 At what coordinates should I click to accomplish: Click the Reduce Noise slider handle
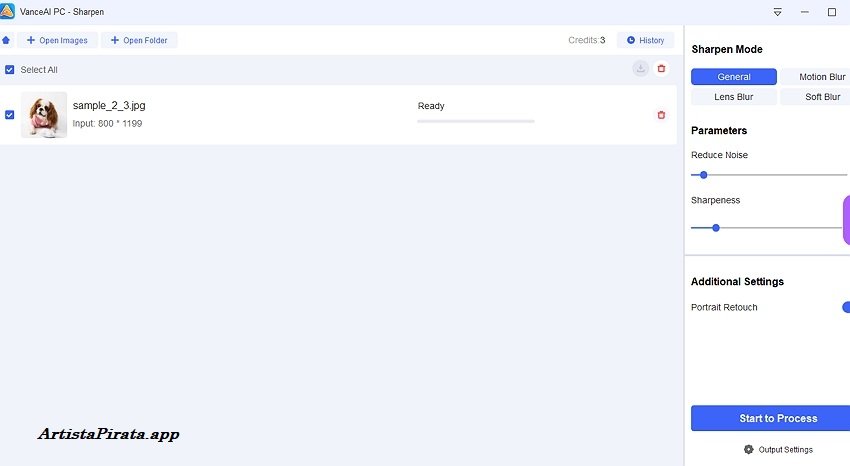tap(703, 175)
